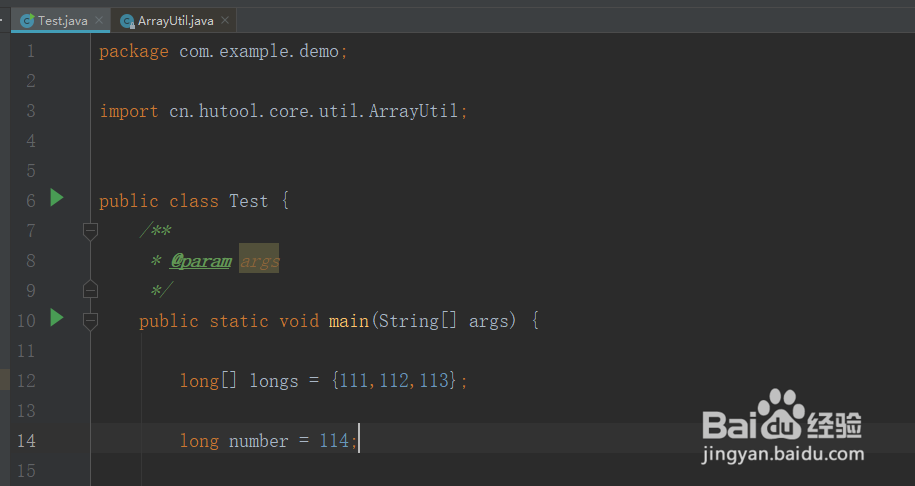Close the ArrayUtil.java editor tab
The image size is (915, 486).
point(224,20)
